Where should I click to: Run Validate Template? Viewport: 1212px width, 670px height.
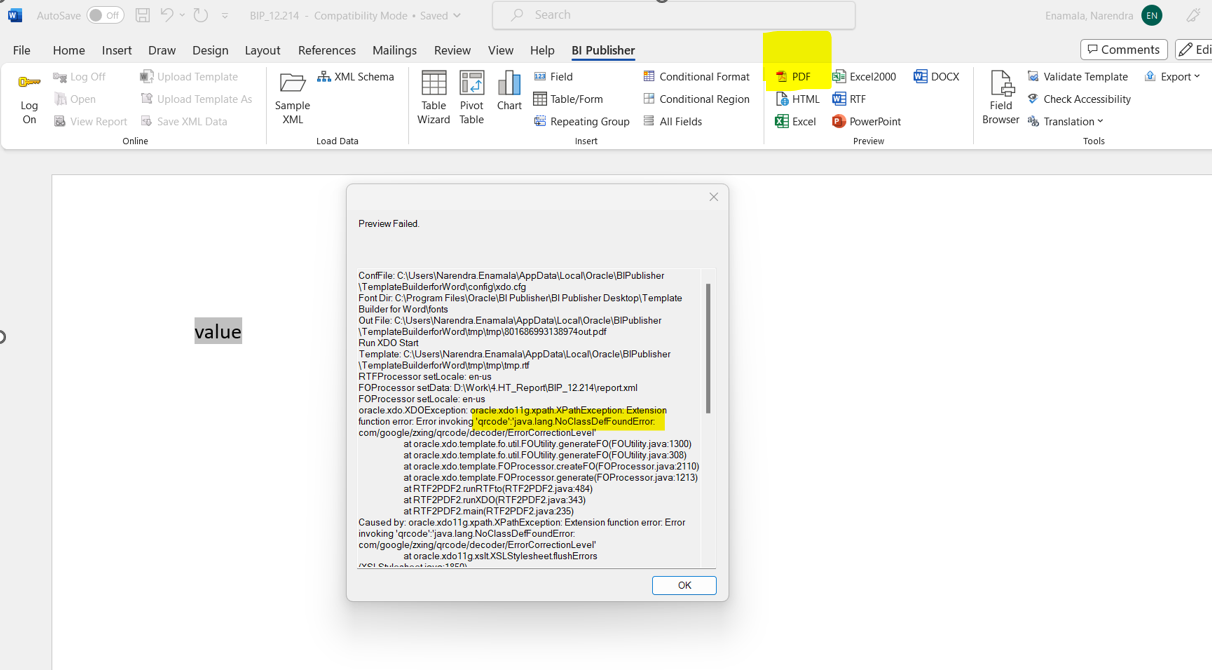tap(1077, 77)
